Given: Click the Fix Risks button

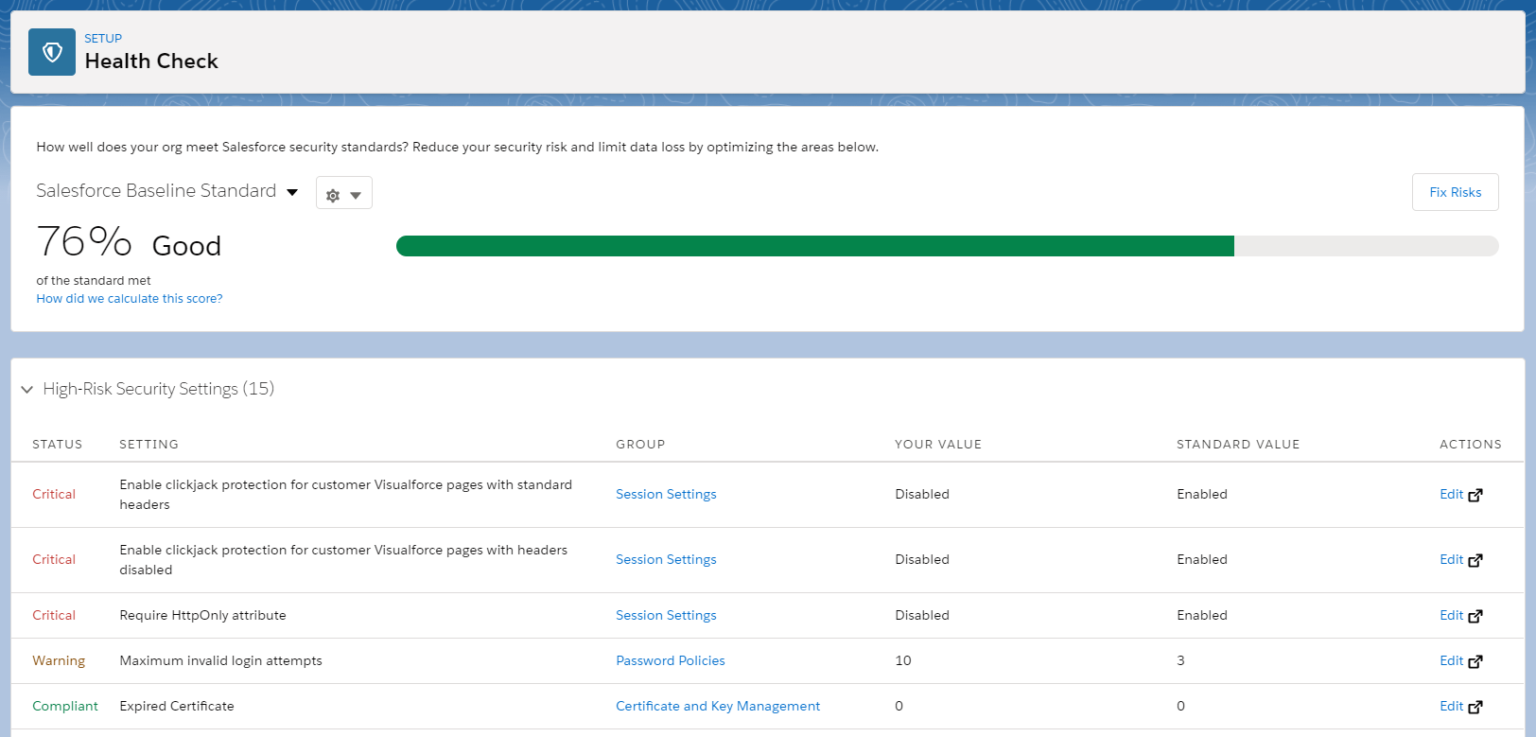Looking at the screenshot, I should [x=1455, y=191].
